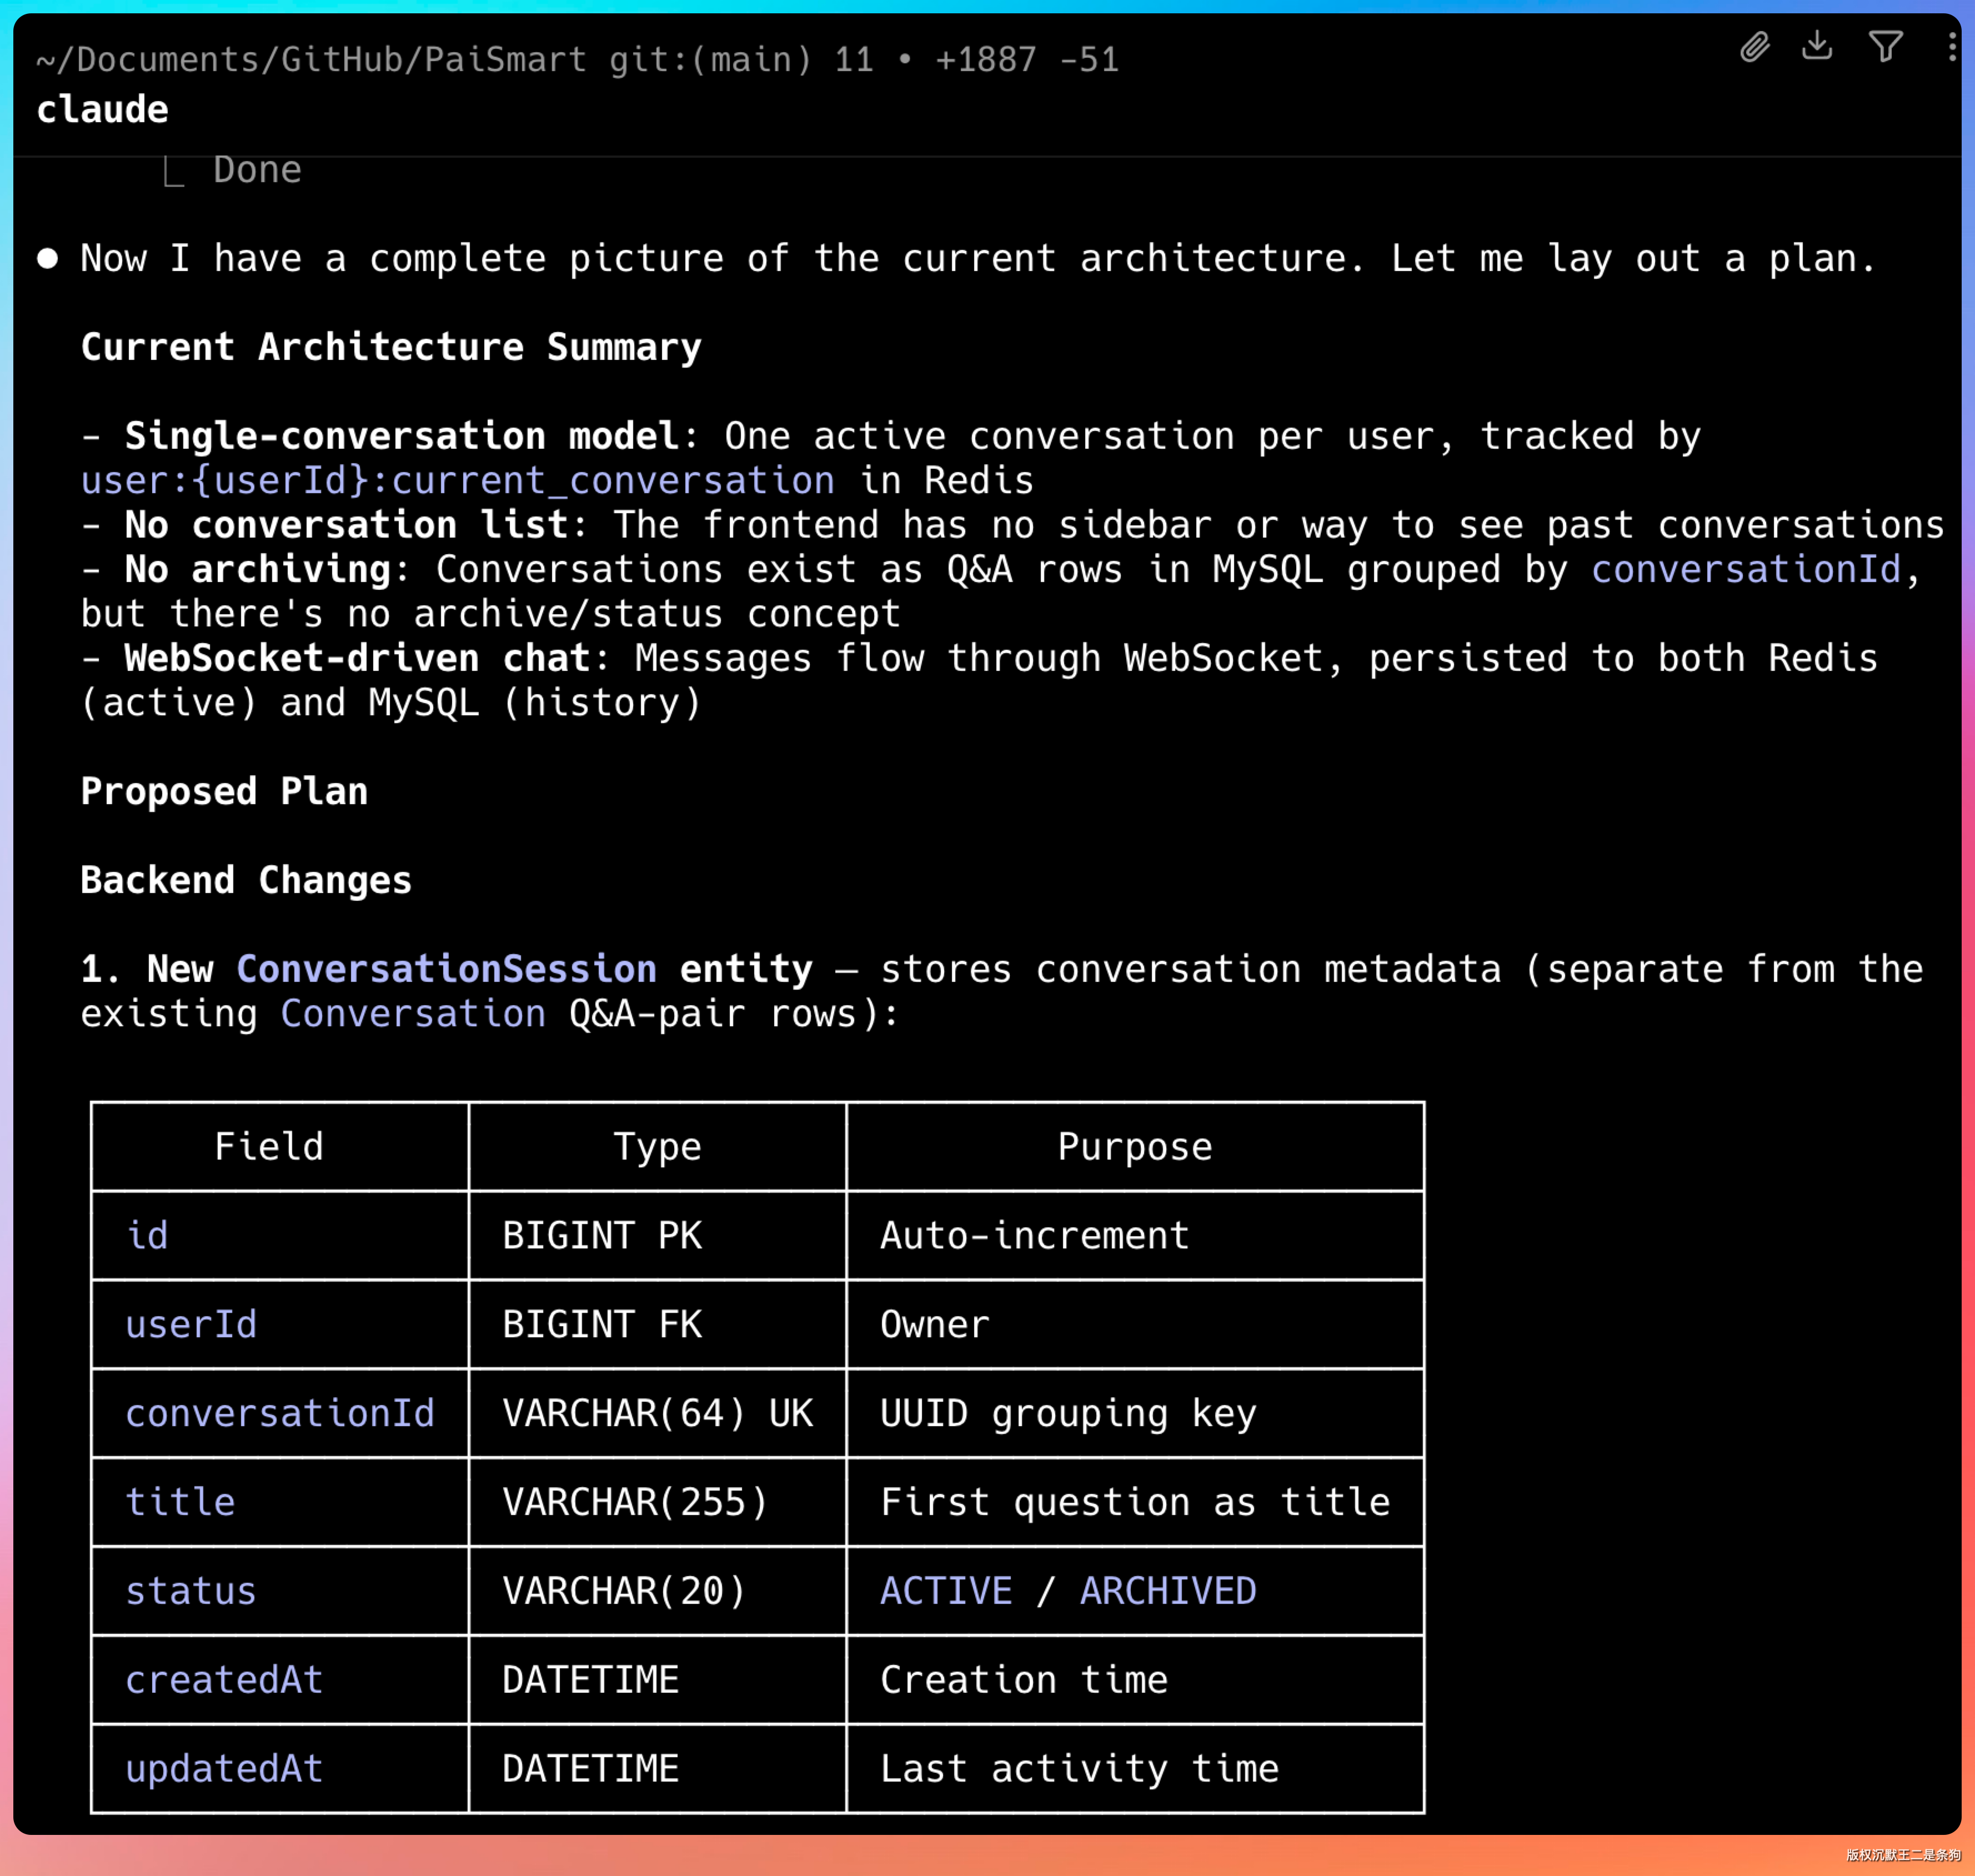Click the 'Backend Changes' heading

pyautogui.click(x=246, y=880)
